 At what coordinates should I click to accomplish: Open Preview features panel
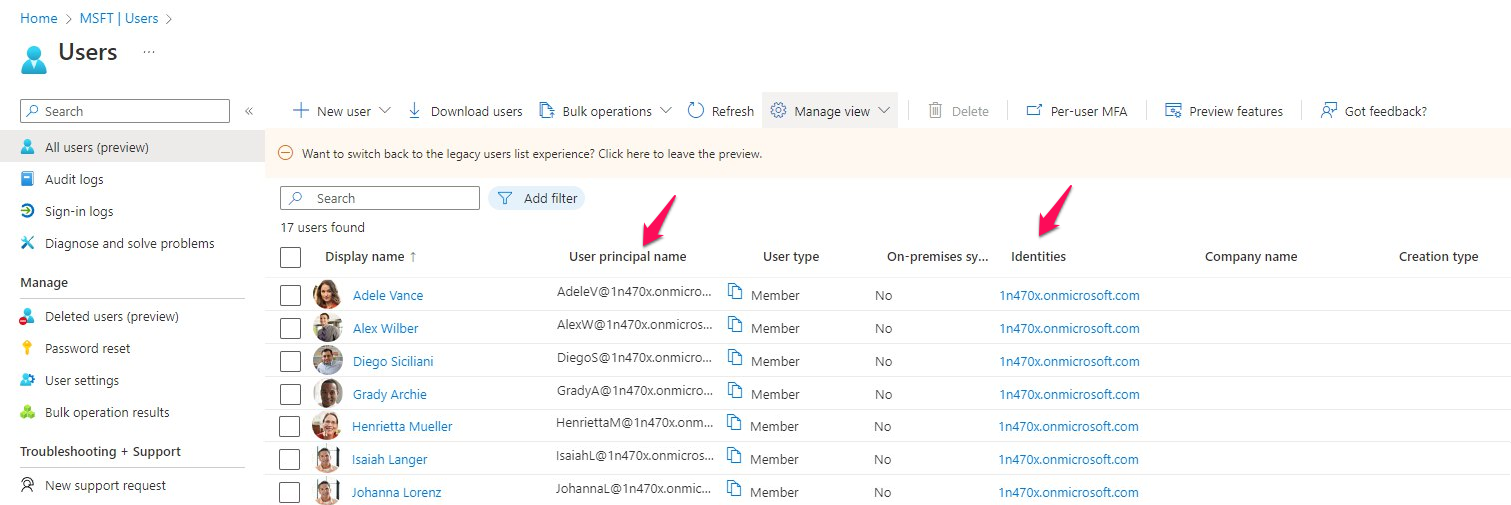click(1224, 111)
